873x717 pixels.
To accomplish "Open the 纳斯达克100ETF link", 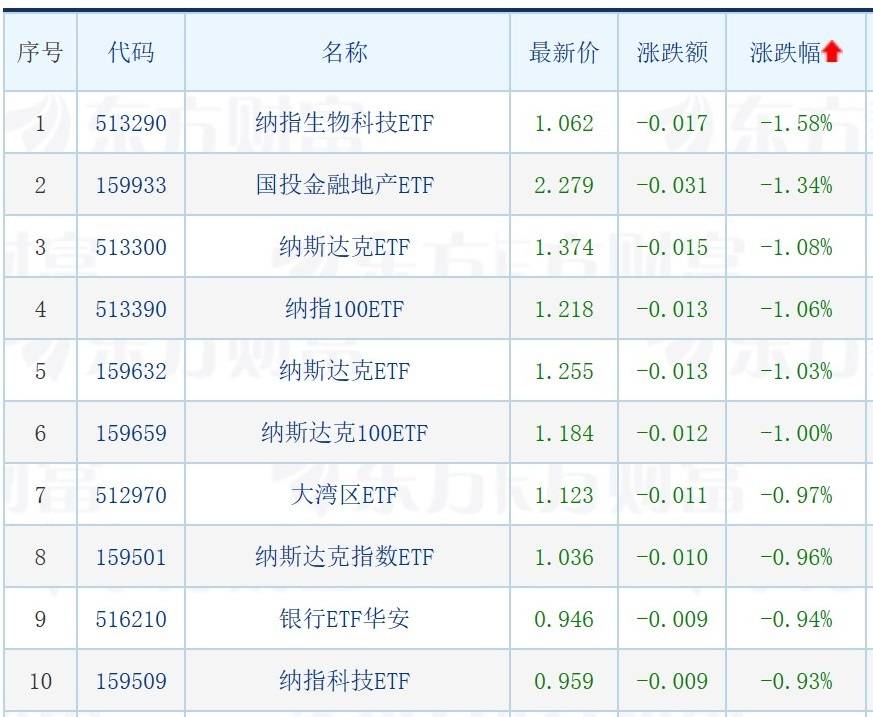I will tap(345, 434).
